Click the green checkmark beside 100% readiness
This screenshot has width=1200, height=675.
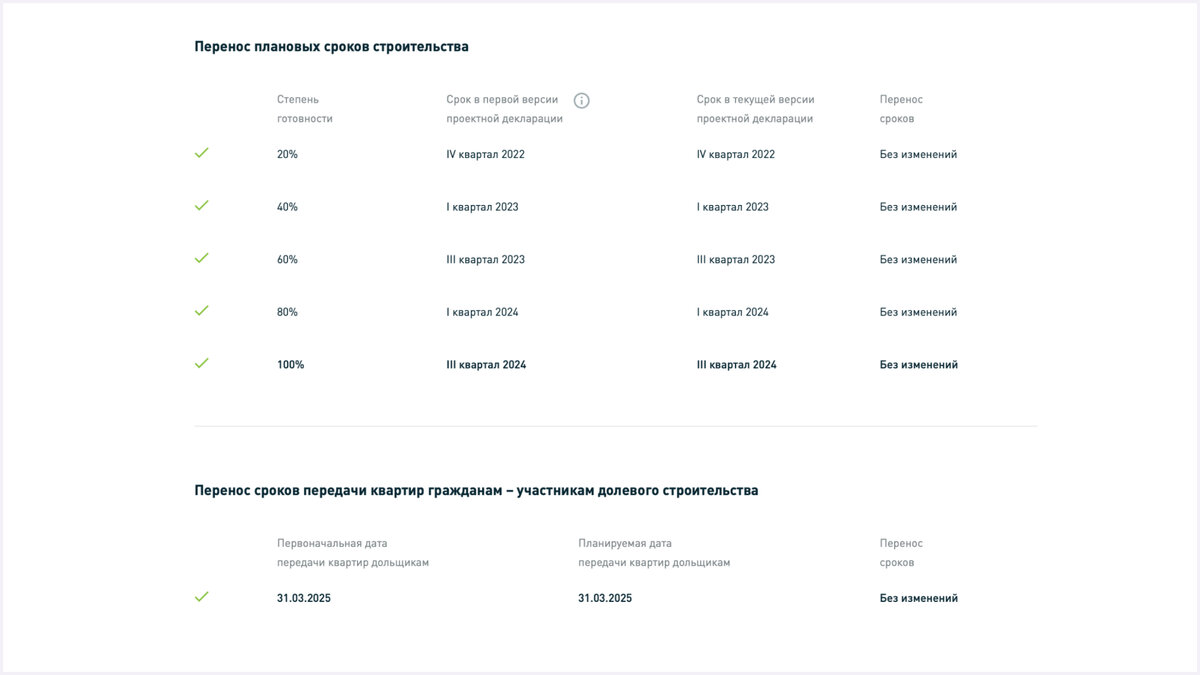click(x=202, y=363)
